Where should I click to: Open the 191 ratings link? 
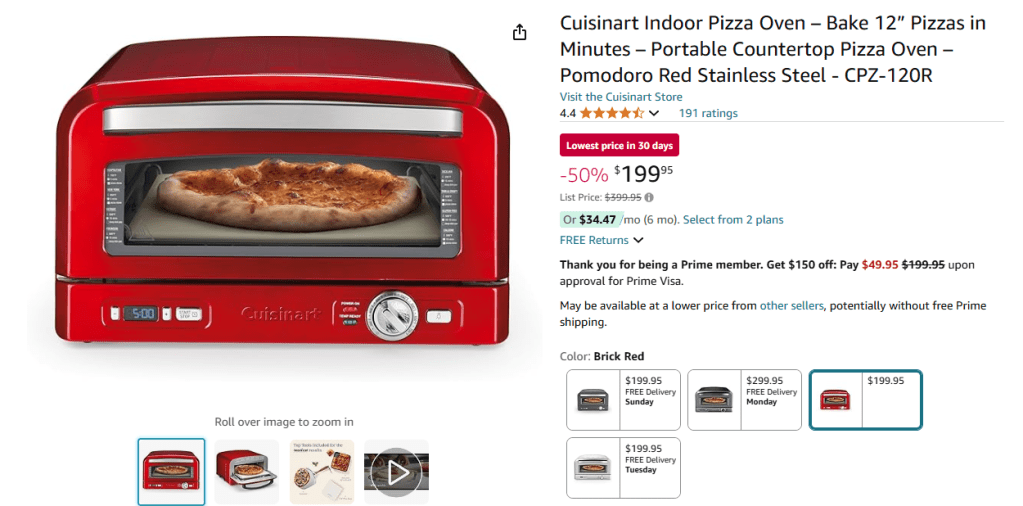708,114
